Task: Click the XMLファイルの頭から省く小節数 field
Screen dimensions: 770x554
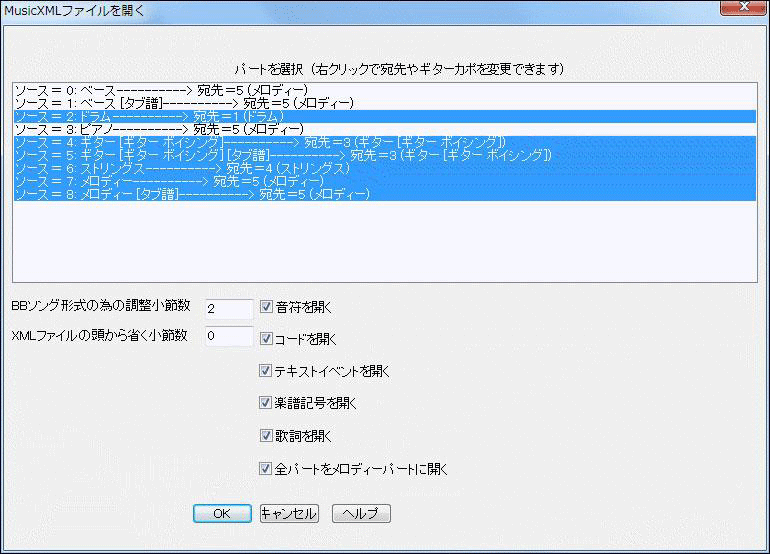Action: point(229,335)
